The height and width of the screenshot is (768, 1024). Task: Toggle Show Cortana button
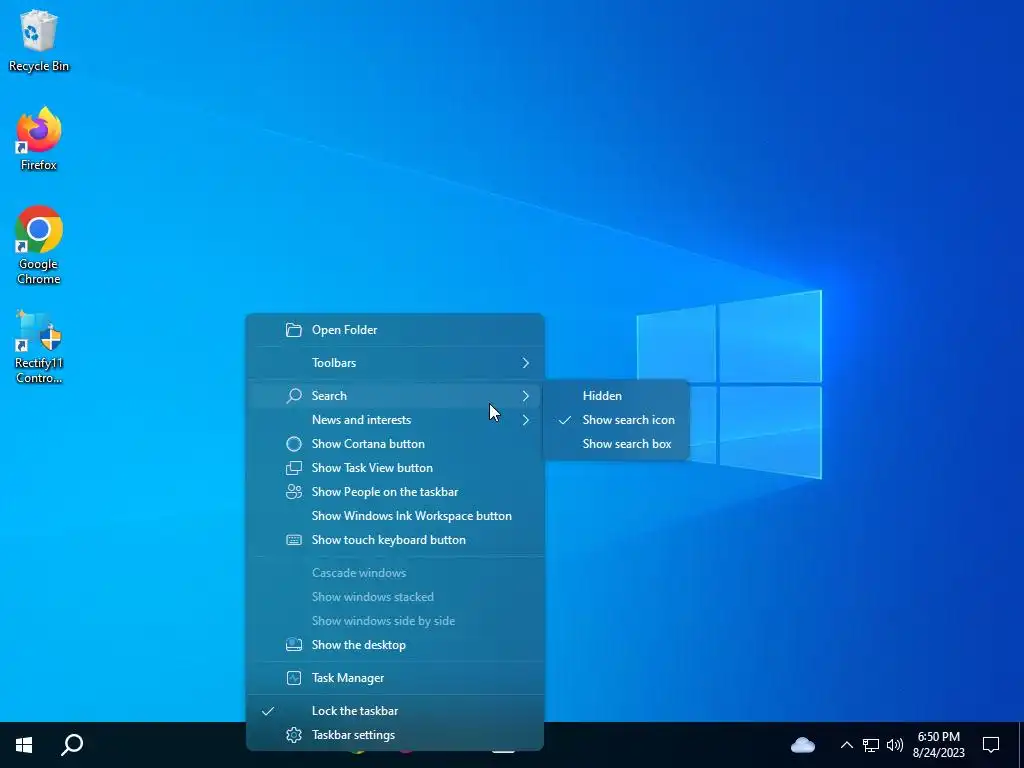(x=395, y=444)
